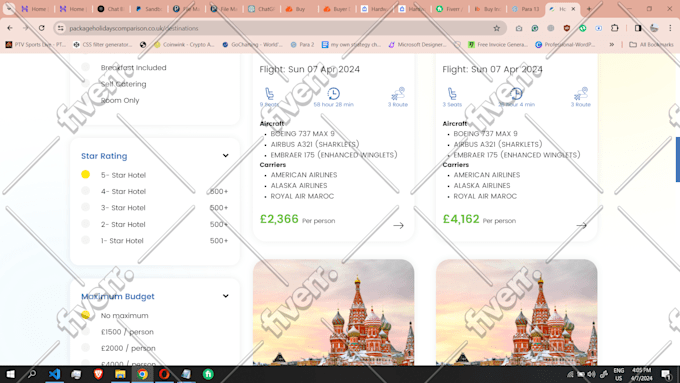Open the tab search dropdown in Chrome
Screen dimensions: 680x383
point(9,9)
